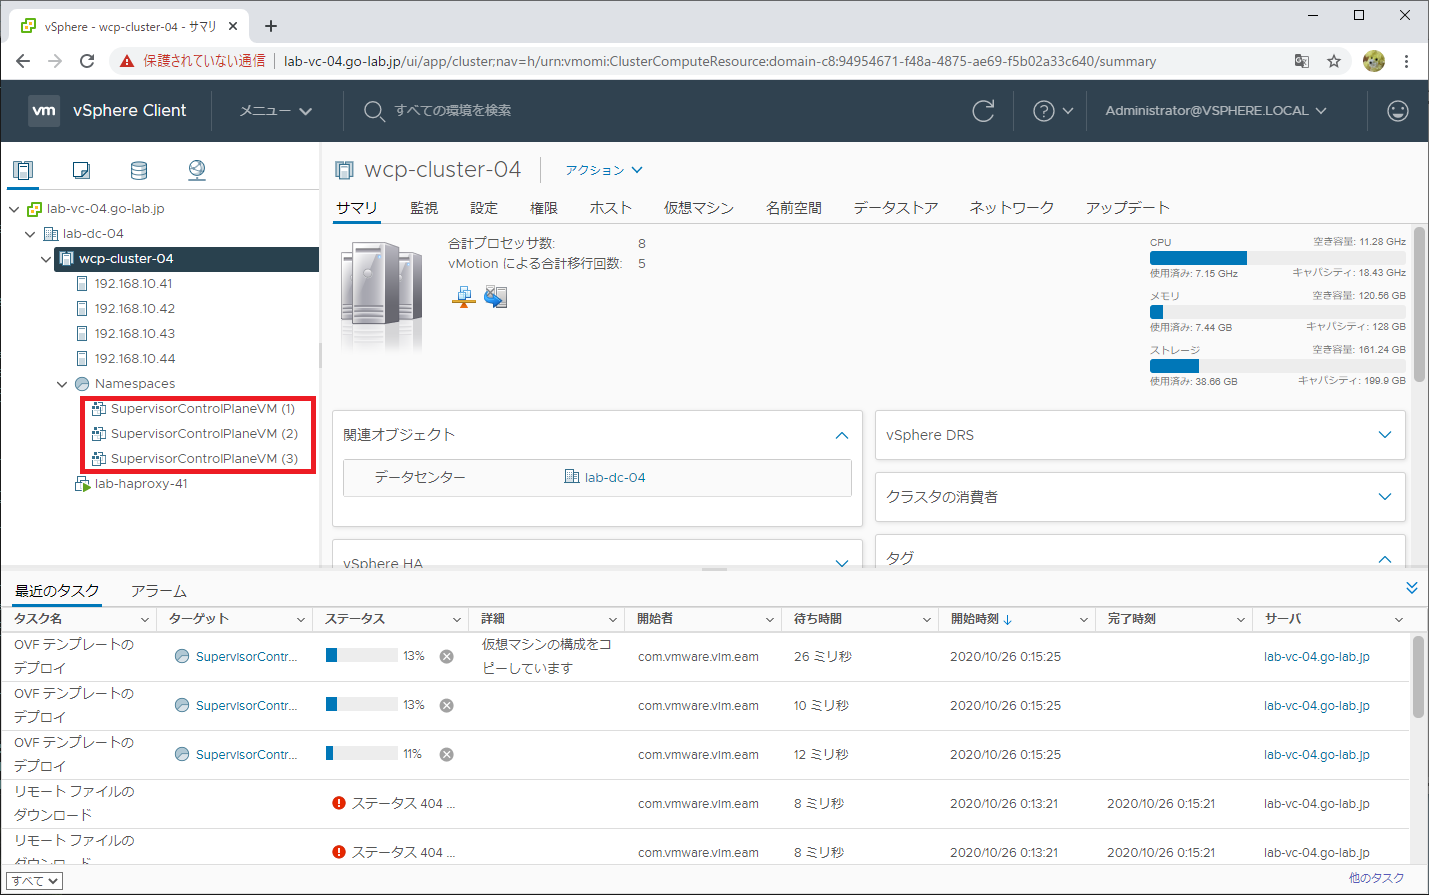Open the すべて filter dropdown at bottom
This screenshot has height=895, width=1429.
click(x=35, y=881)
